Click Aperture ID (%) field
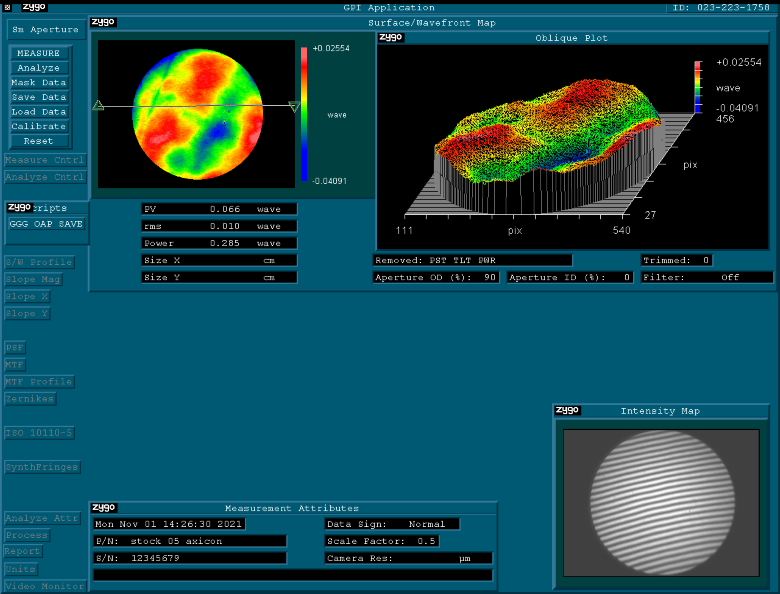Screen dimensions: 780x594 click(x=570, y=277)
